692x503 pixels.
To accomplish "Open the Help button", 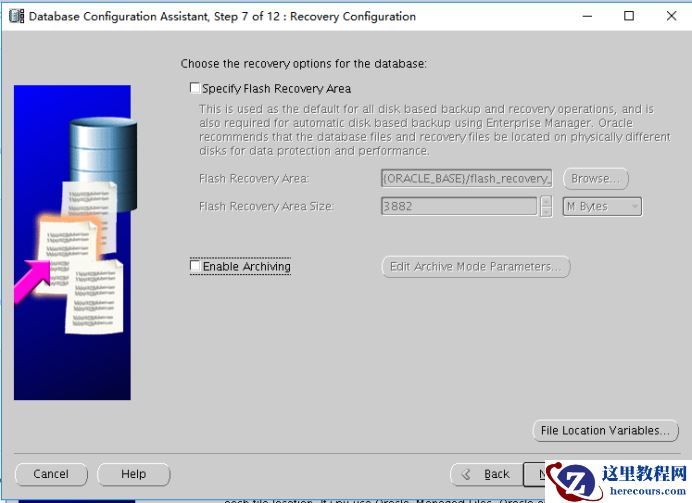I will 133,474.
